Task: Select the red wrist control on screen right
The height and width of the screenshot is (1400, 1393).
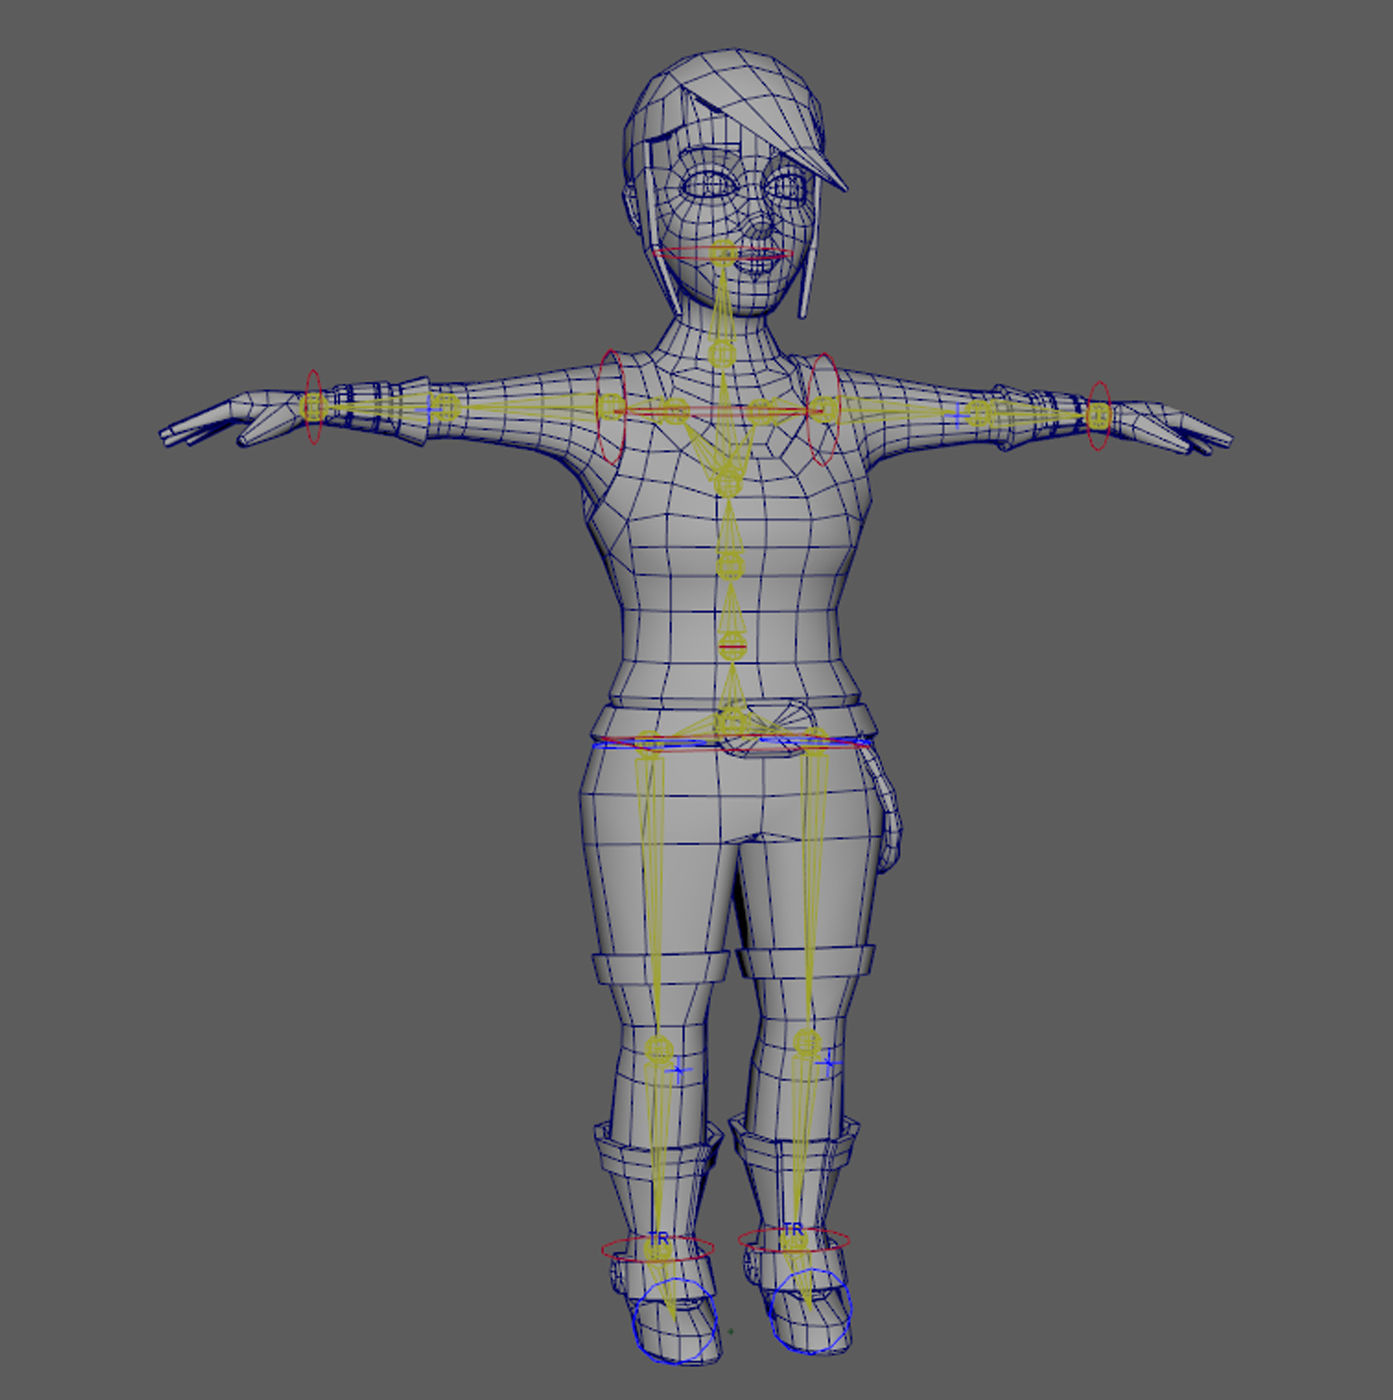Action: tap(1099, 415)
